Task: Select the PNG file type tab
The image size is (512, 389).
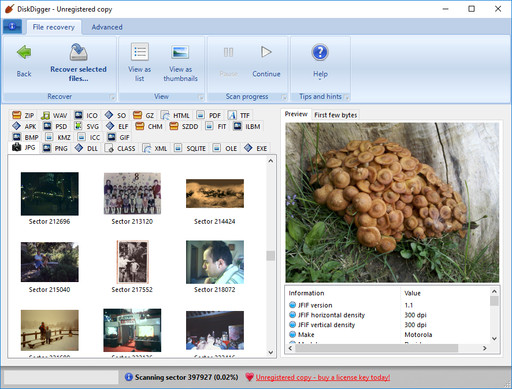Action: (55, 148)
